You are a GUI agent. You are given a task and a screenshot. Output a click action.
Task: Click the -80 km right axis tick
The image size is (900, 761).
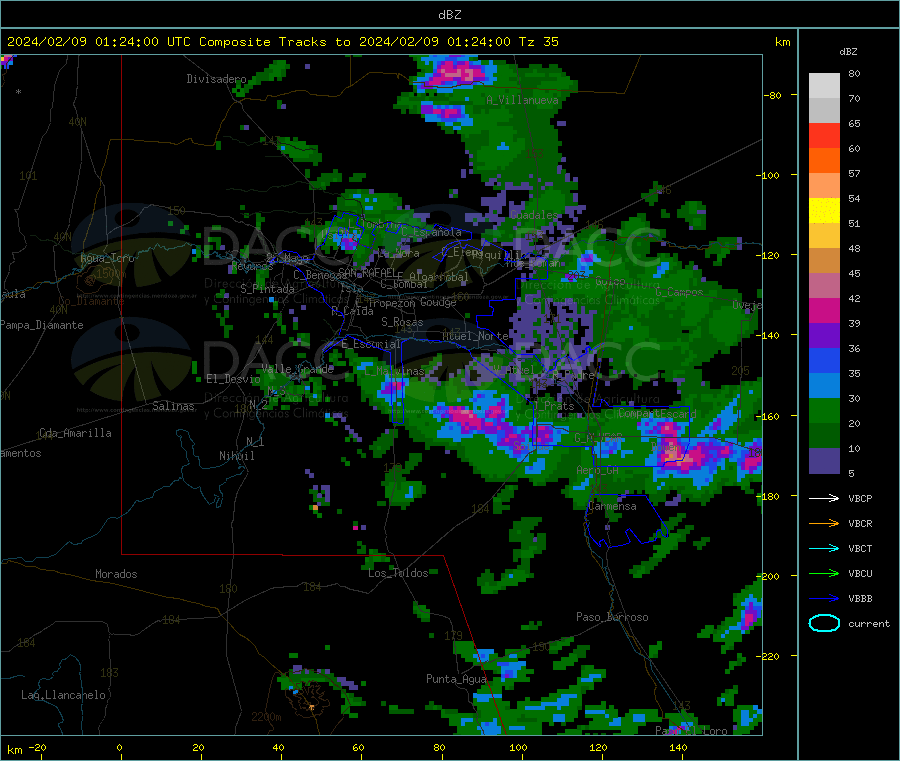pyautogui.click(x=773, y=95)
